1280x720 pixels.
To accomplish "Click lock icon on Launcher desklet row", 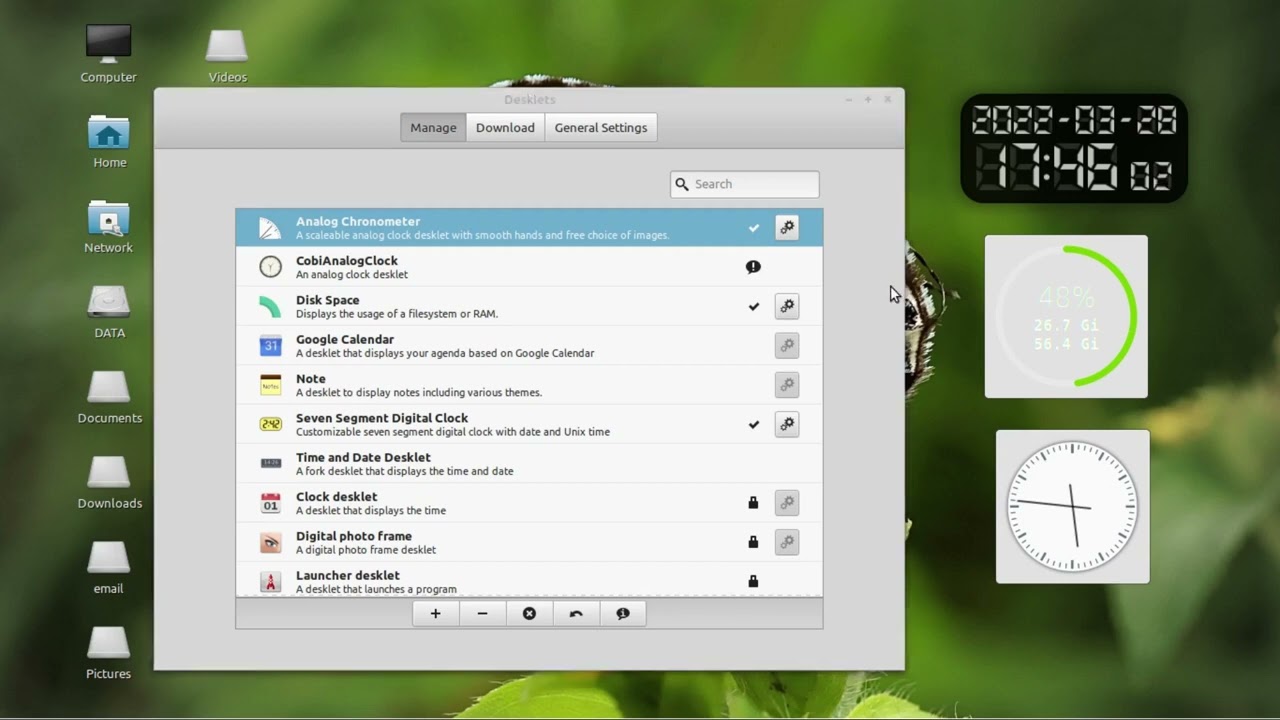I will [753, 581].
